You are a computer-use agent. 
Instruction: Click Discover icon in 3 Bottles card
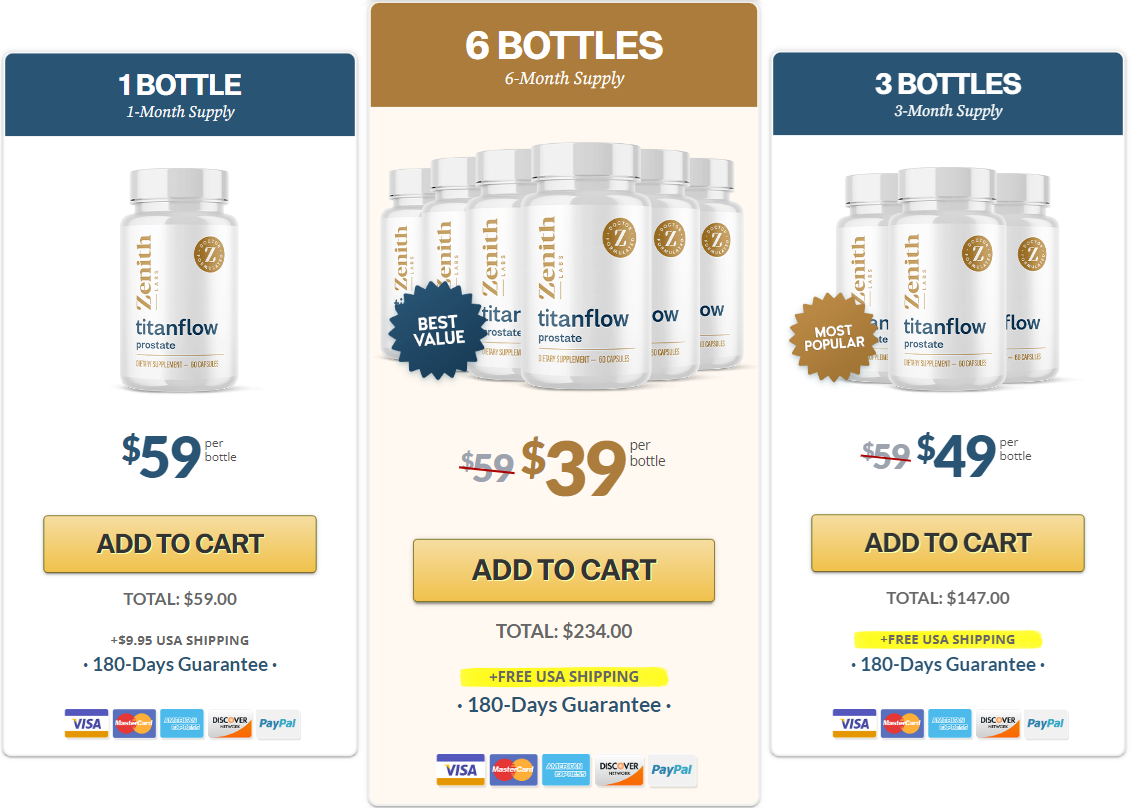(997, 724)
